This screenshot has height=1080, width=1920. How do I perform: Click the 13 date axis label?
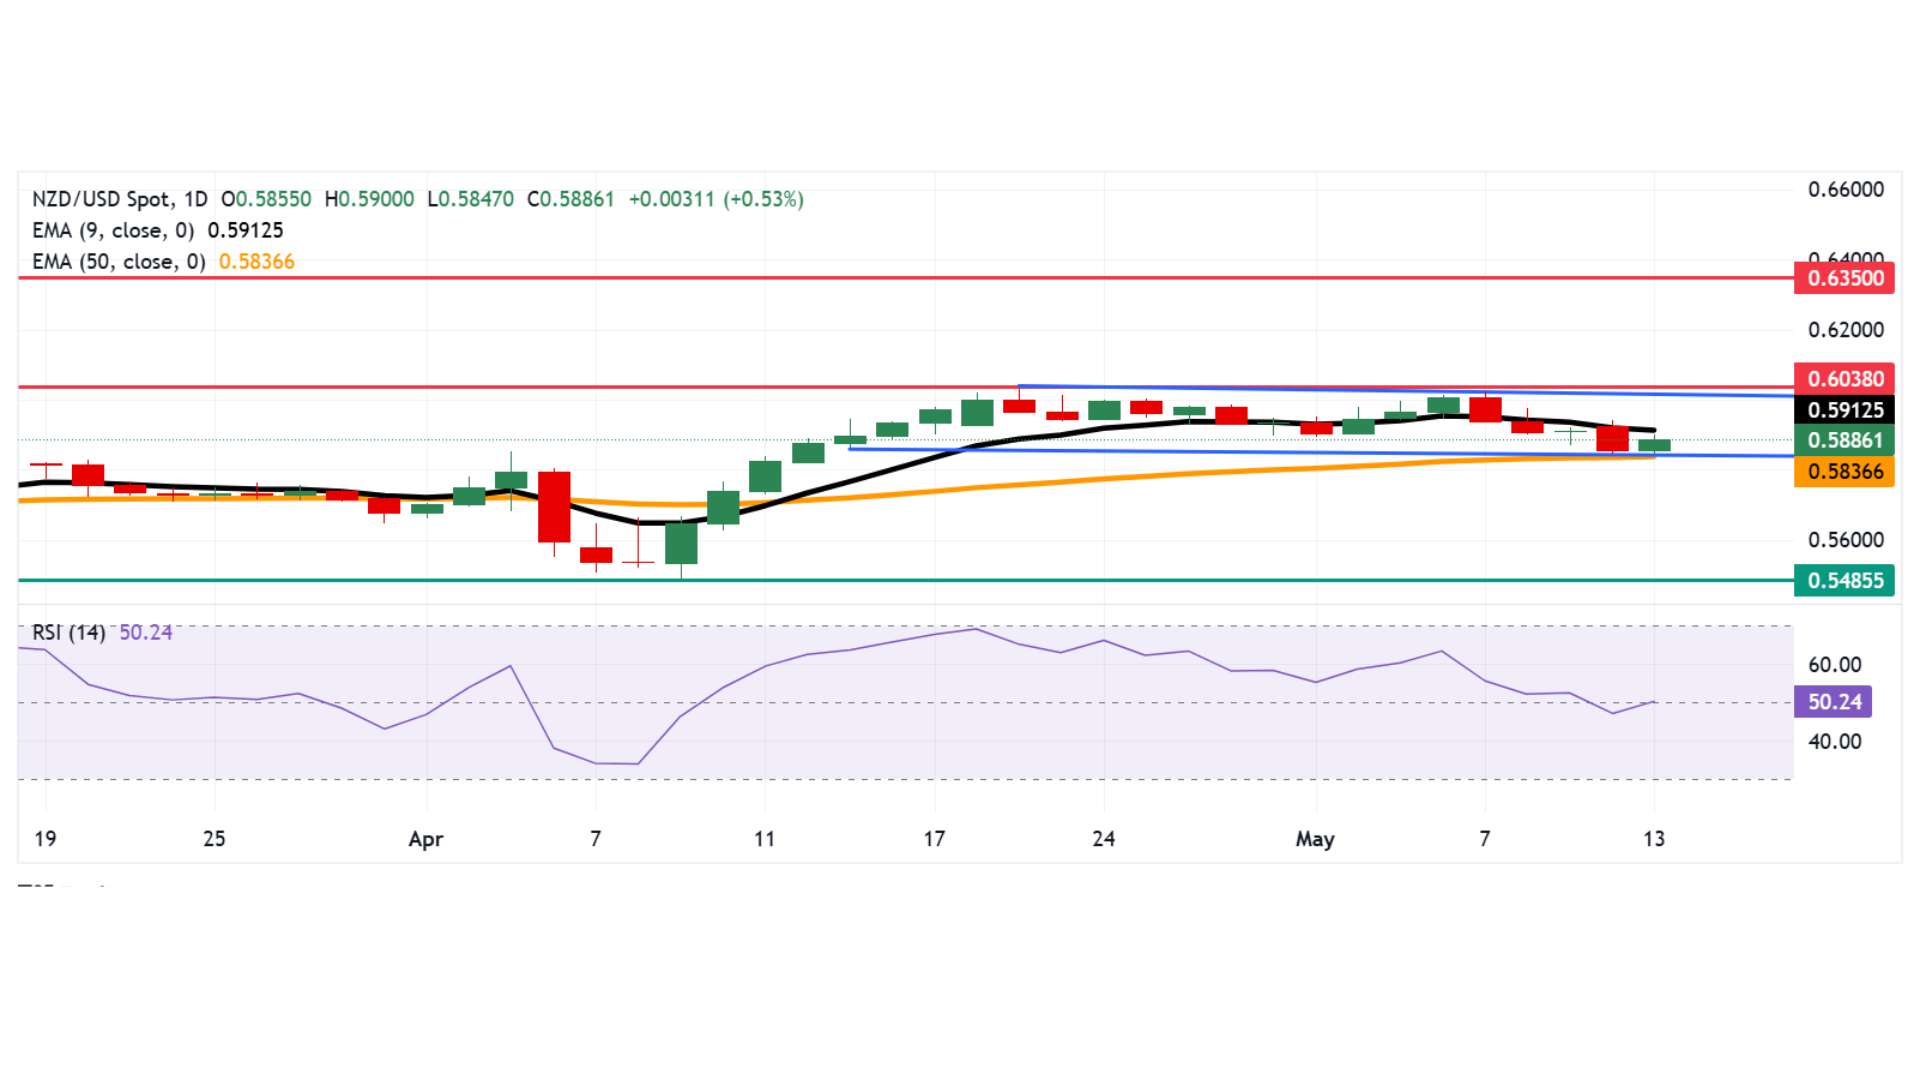point(1654,839)
